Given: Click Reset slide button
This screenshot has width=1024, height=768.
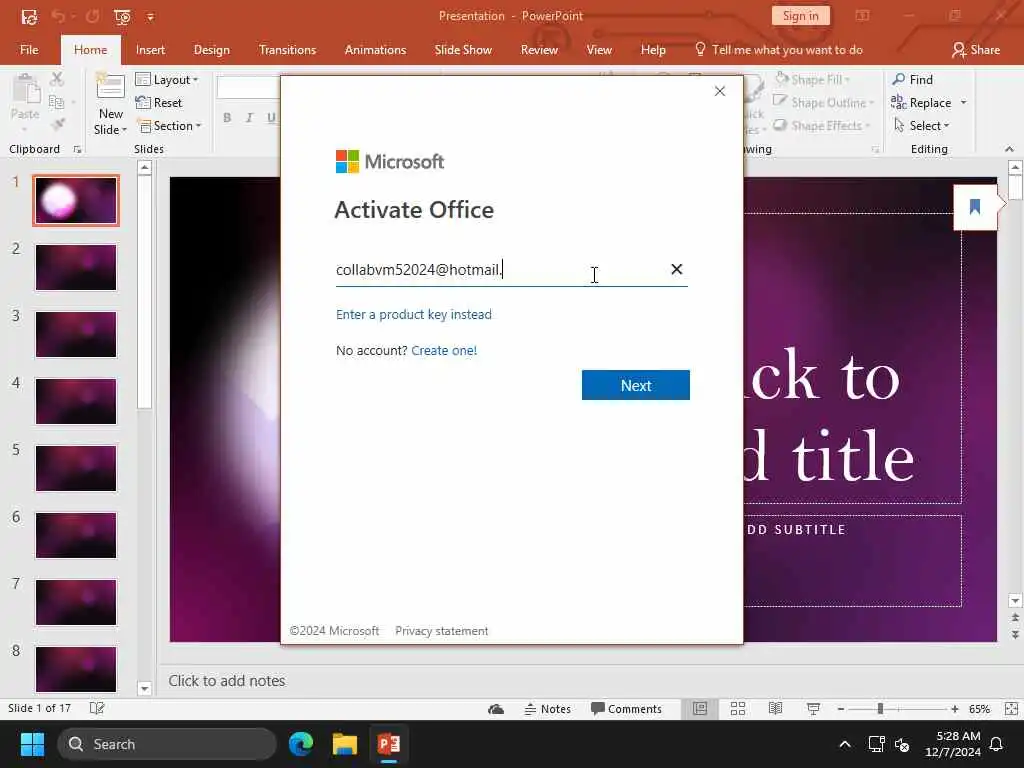Looking at the screenshot, I should click(159, 103).
